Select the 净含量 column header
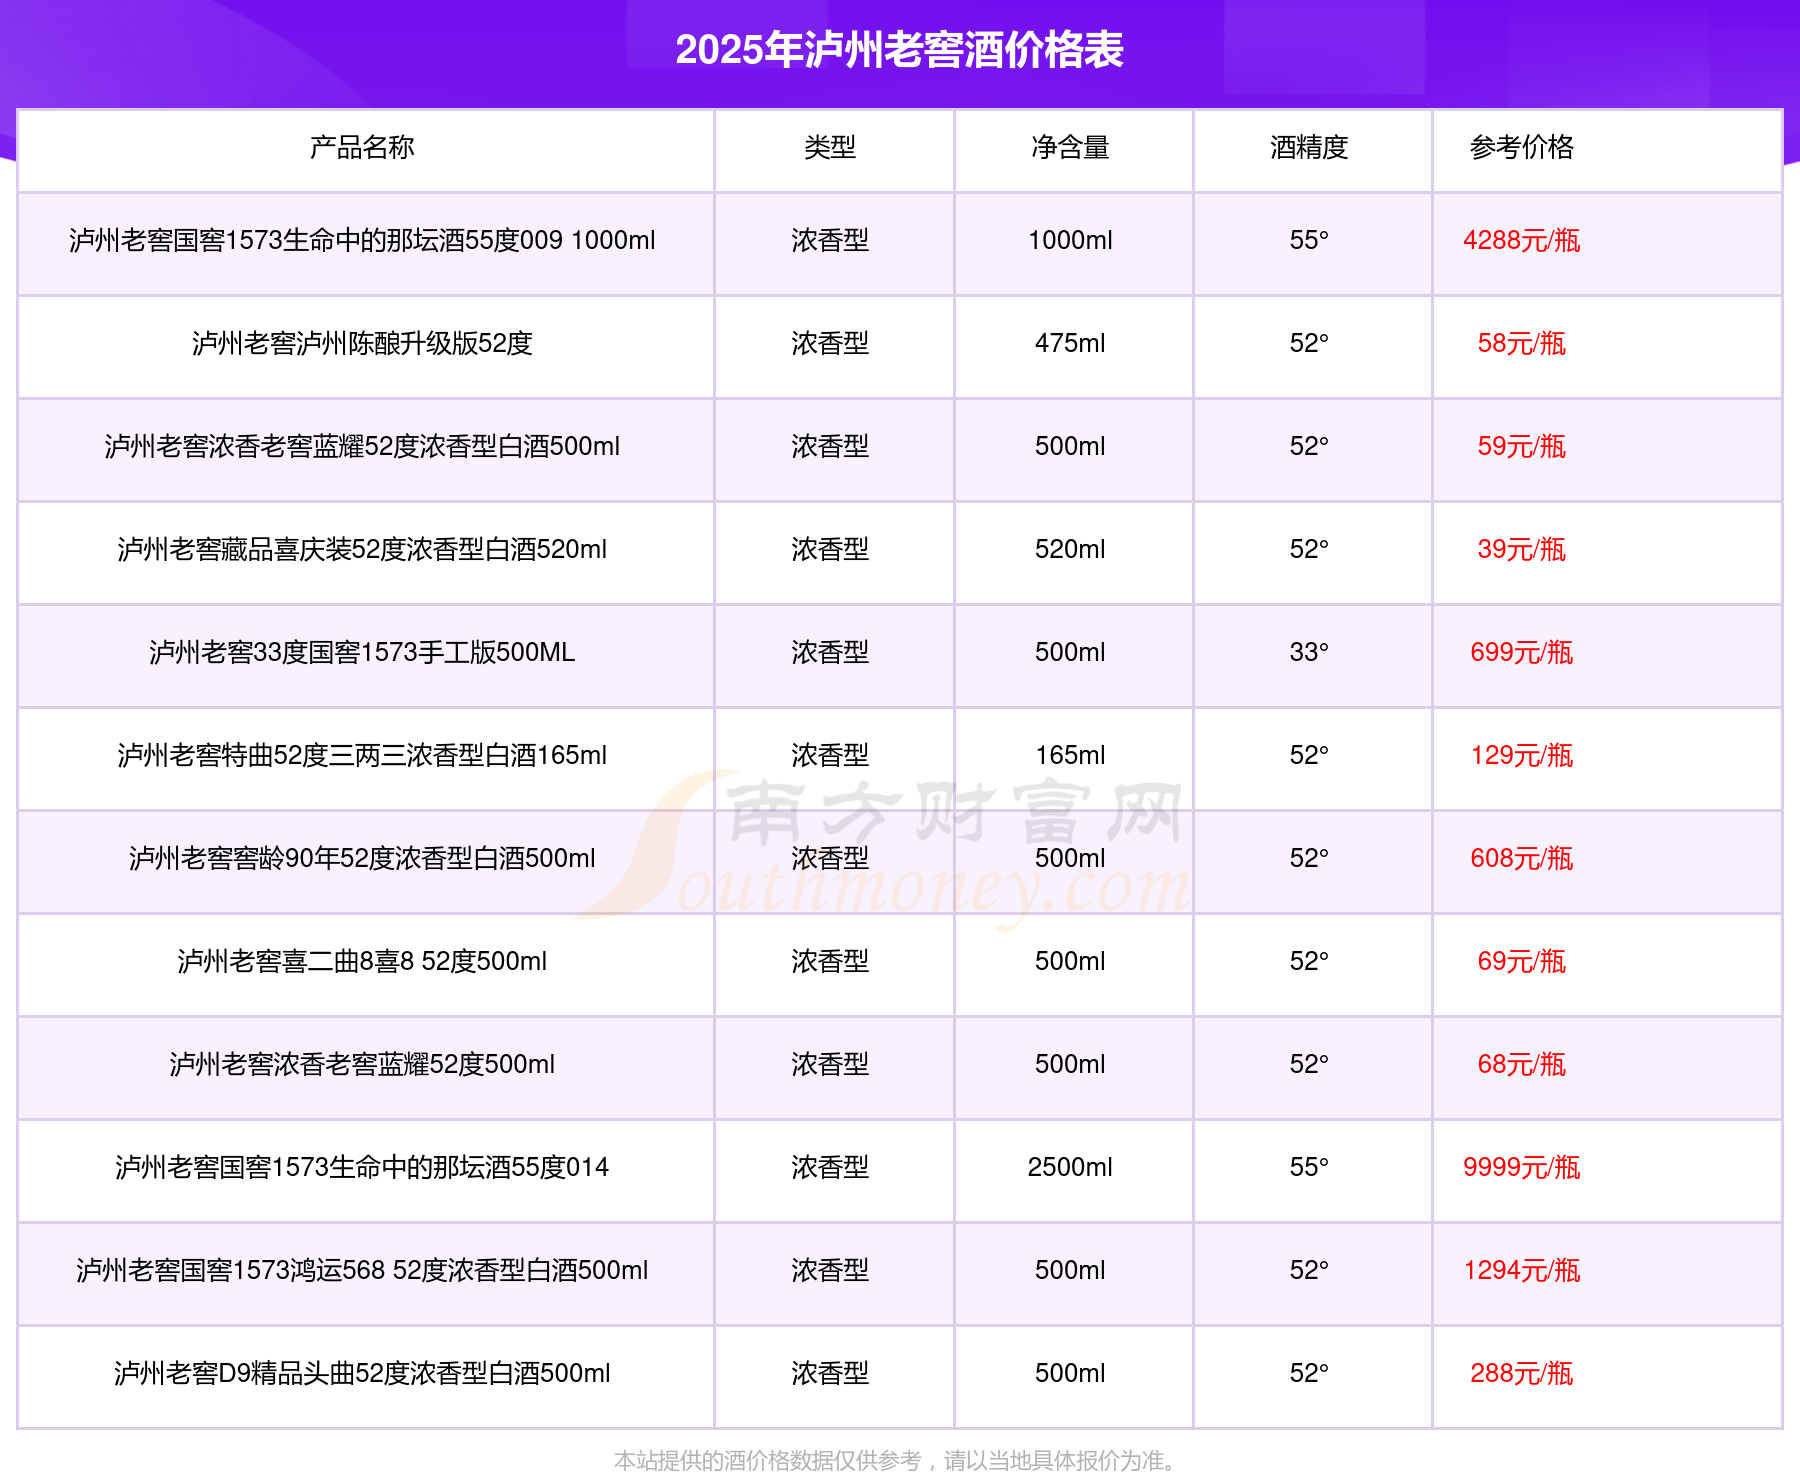This screenshot has height=1476, width=1800. pyautogui.click(x=1070, y=148)
